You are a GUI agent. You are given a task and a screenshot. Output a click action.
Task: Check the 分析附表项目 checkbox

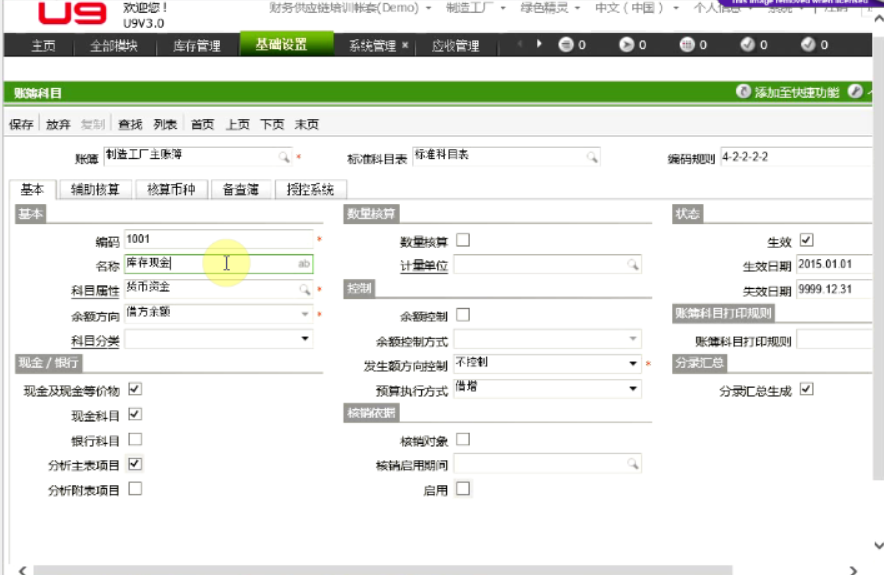click(135, 488)
